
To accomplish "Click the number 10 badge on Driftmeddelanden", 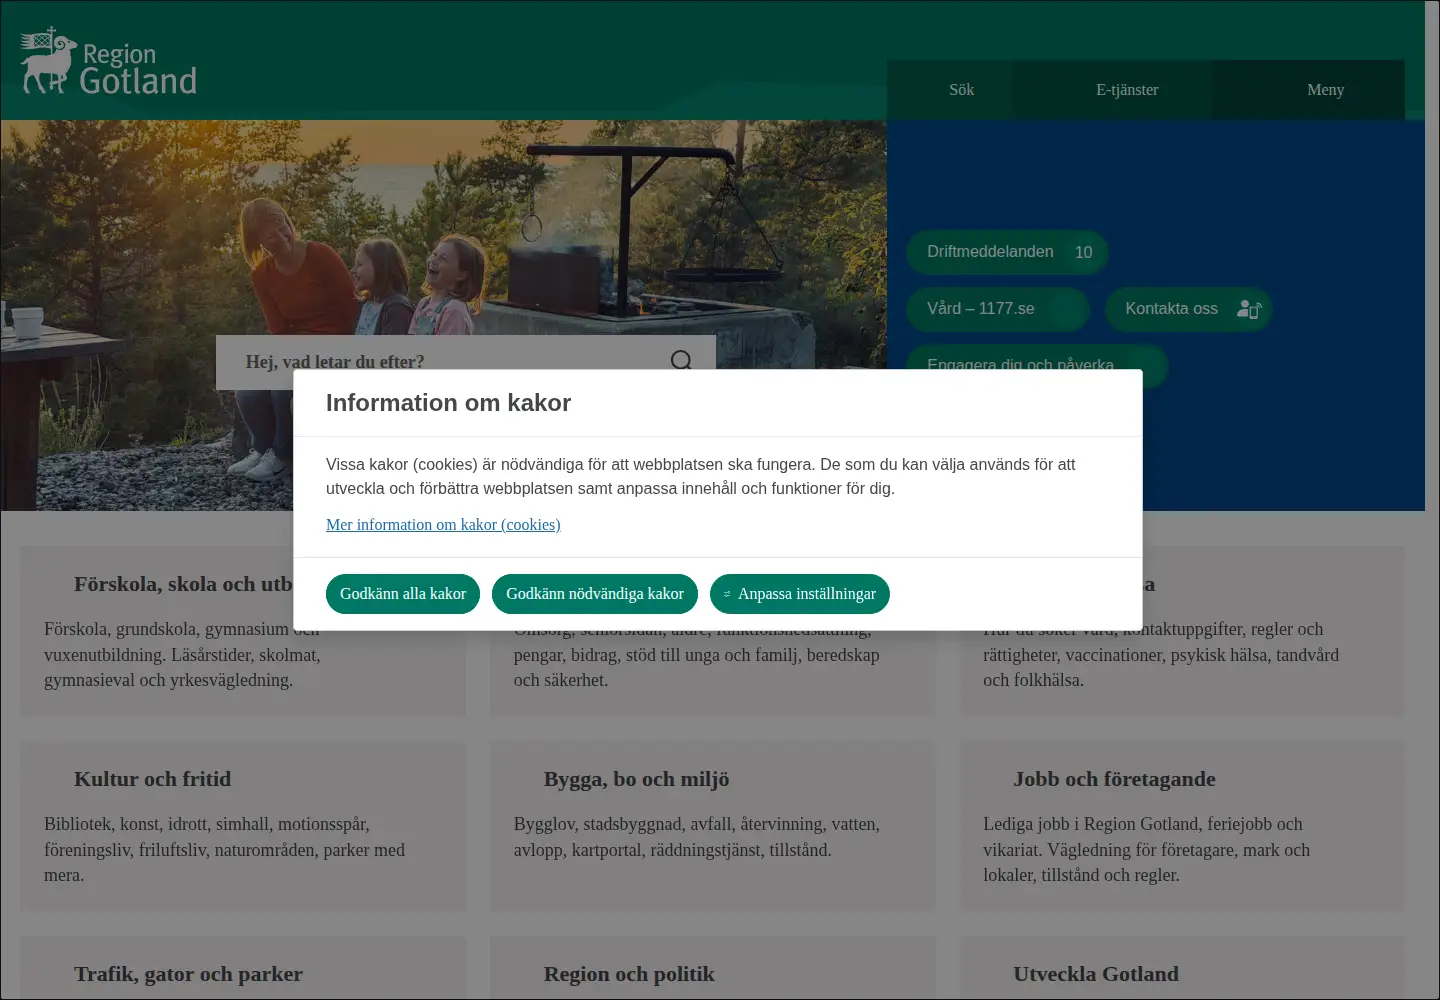I will (x=1083, y=252).
